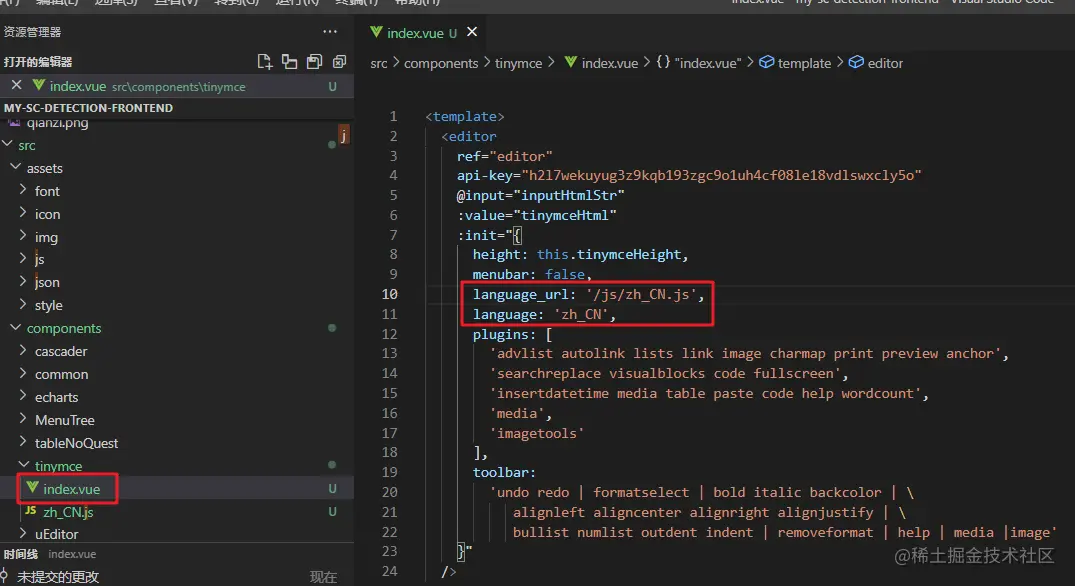Click the 'imagetools' plugin string
This screenshot has width=1075, height=586.
[537, 433]
